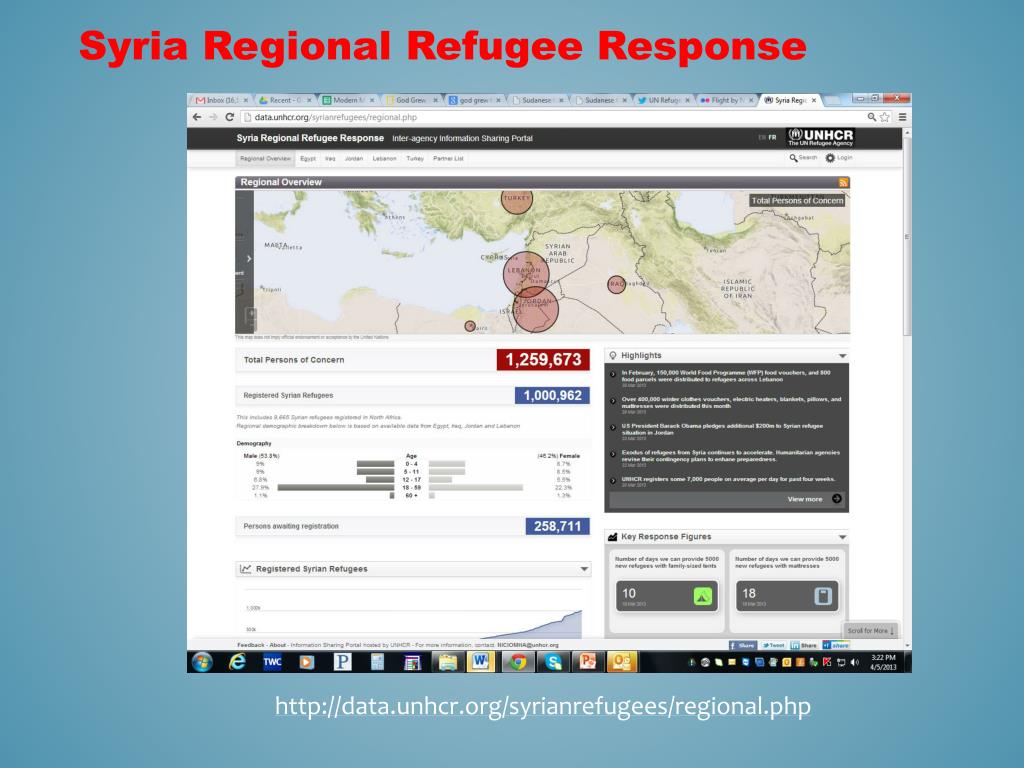Open the World Food Programme vouchers highlight
1024x768 pixels.
coord(726,376)
